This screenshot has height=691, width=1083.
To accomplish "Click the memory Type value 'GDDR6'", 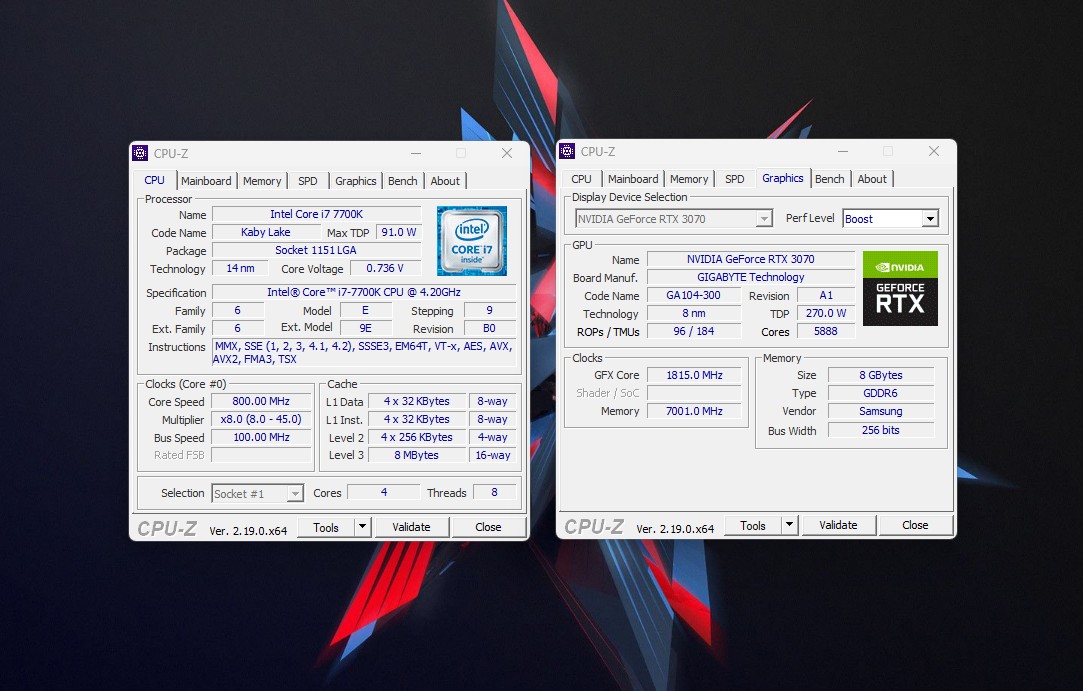I will [881, 393].
